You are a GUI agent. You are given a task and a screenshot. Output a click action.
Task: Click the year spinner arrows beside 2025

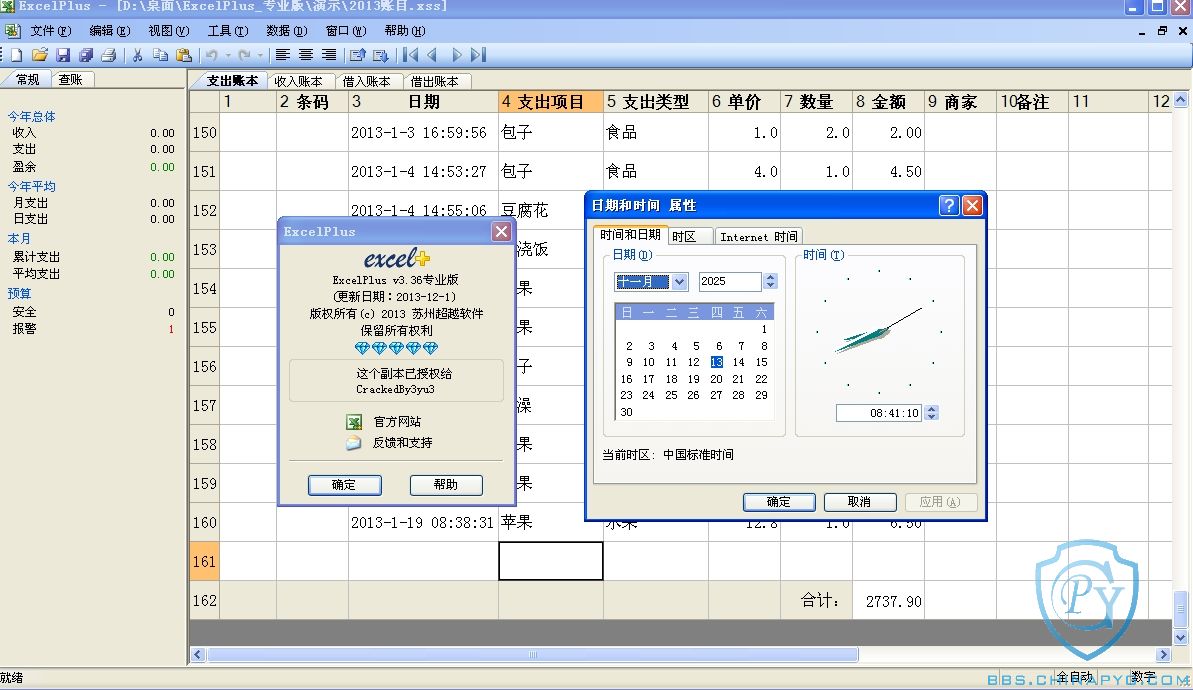coord(771,281)
